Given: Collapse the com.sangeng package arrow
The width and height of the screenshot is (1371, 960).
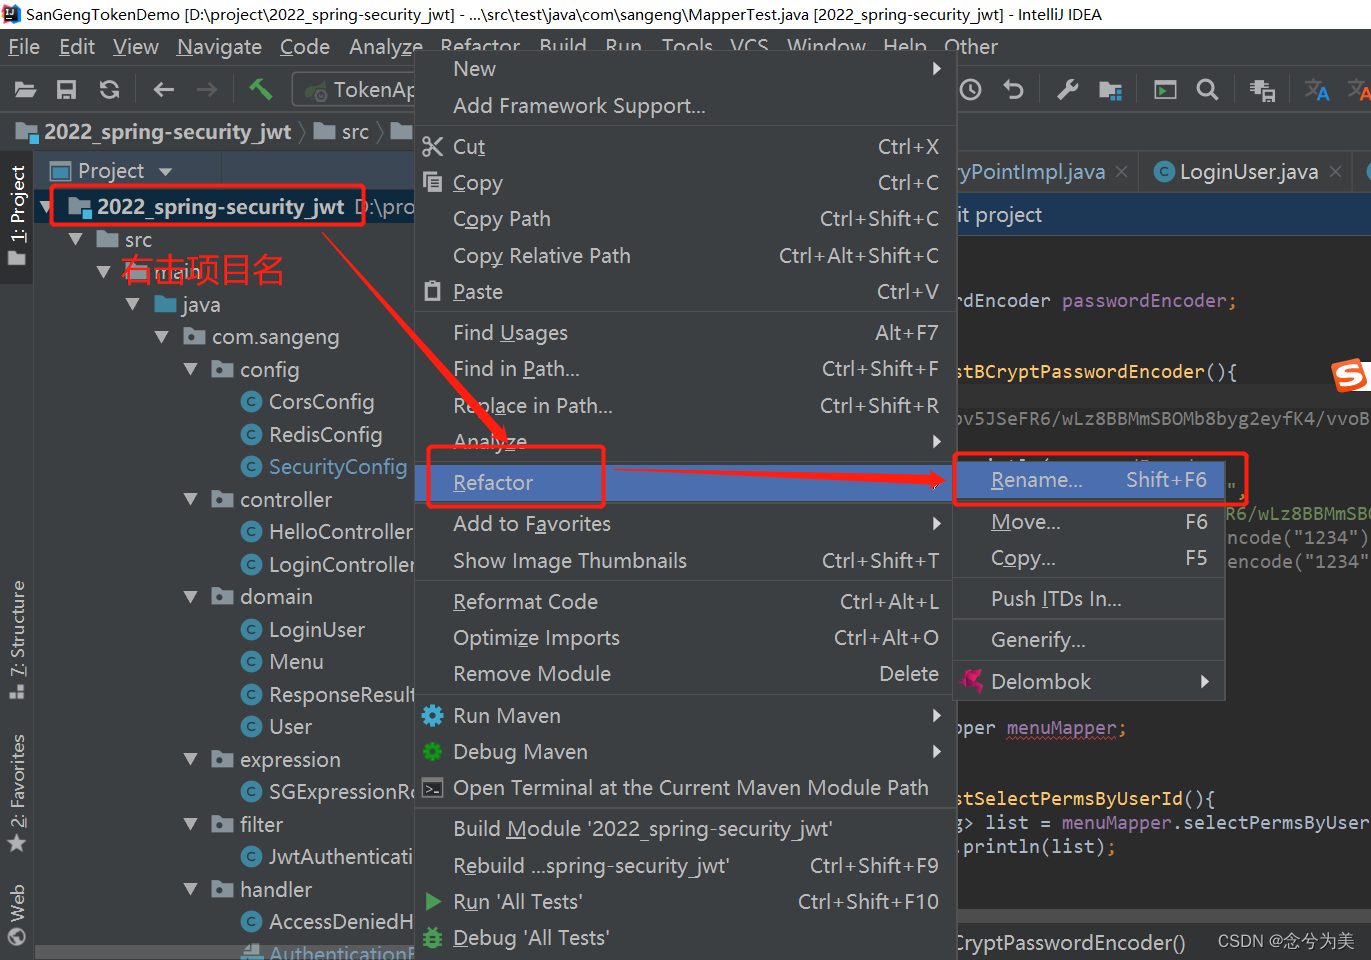Looking at the screenshot, I should click(161, 337).
